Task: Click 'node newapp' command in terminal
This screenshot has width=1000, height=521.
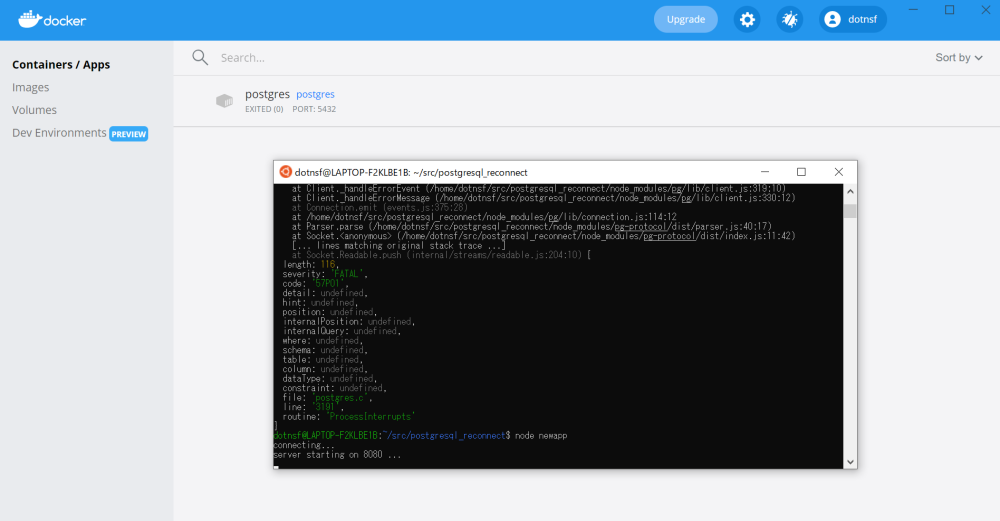Action: [541, 436]
